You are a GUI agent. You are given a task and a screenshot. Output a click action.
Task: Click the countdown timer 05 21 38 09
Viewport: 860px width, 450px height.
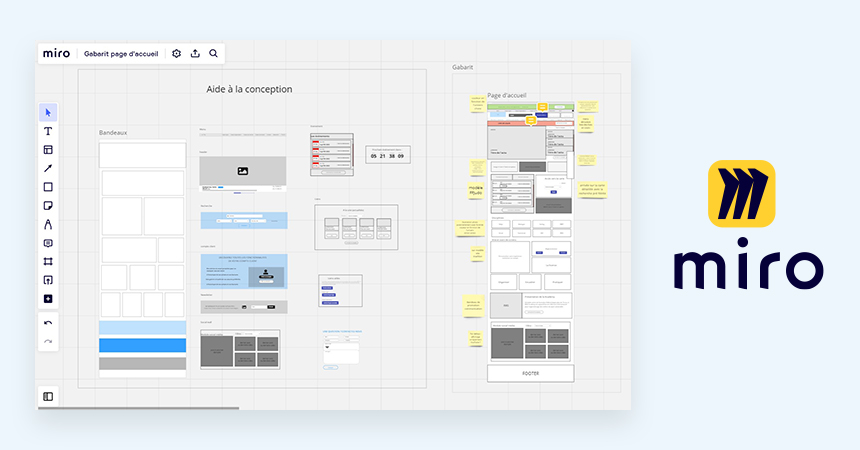point(388,156)
